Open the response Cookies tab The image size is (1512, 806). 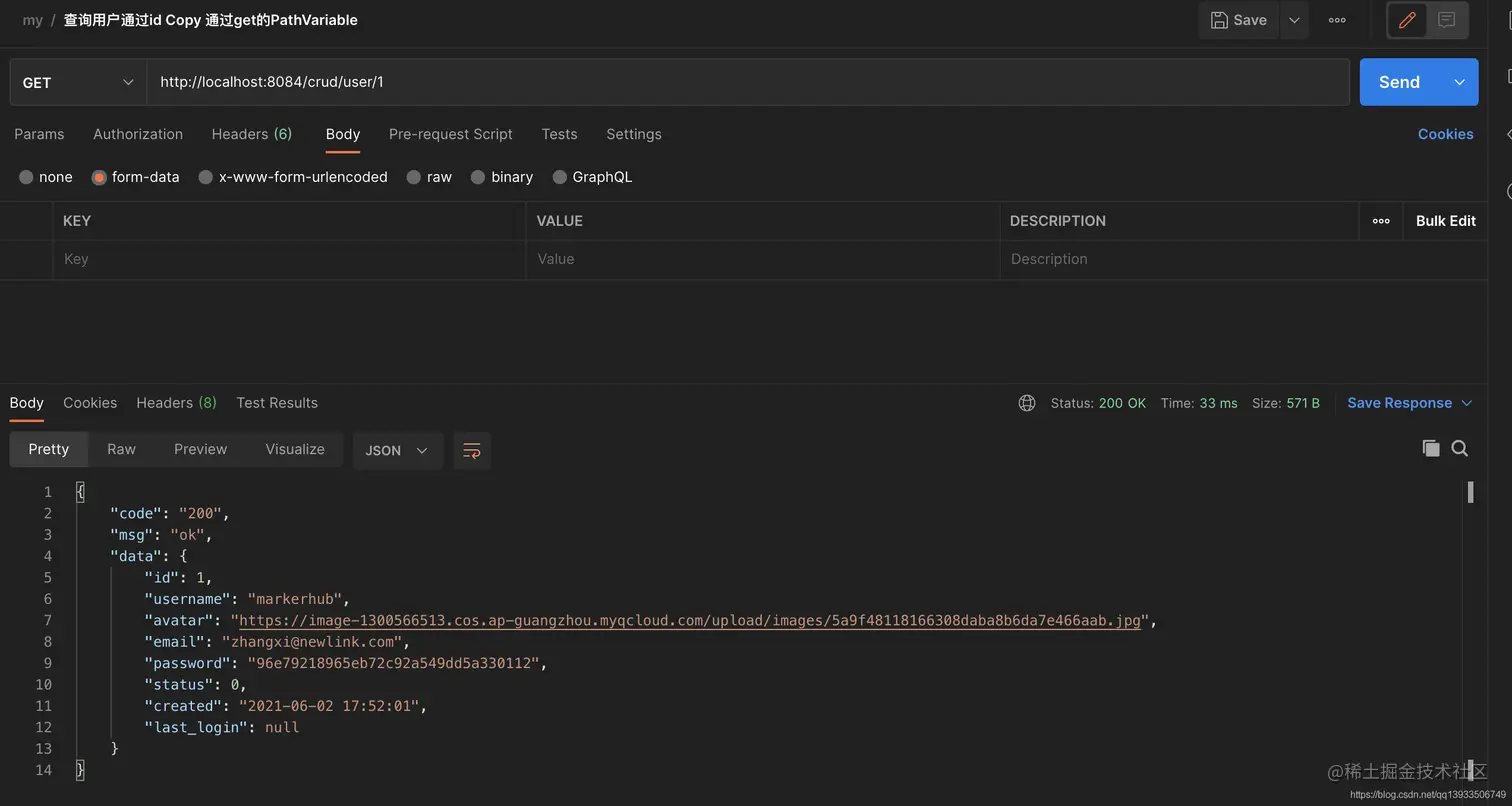90,403
